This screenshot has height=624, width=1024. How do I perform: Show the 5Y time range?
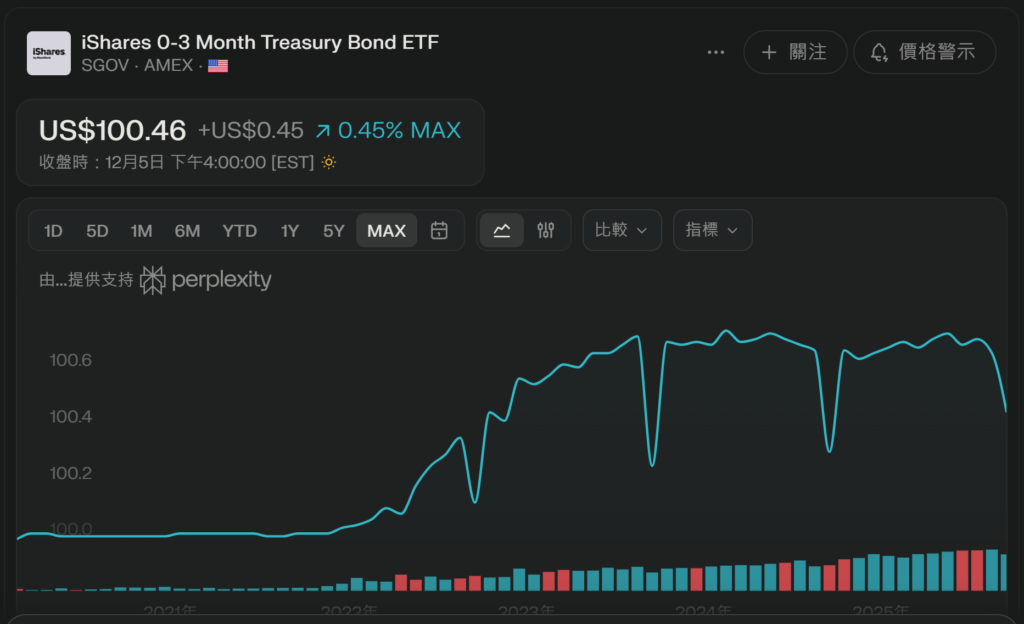[334, 231]
